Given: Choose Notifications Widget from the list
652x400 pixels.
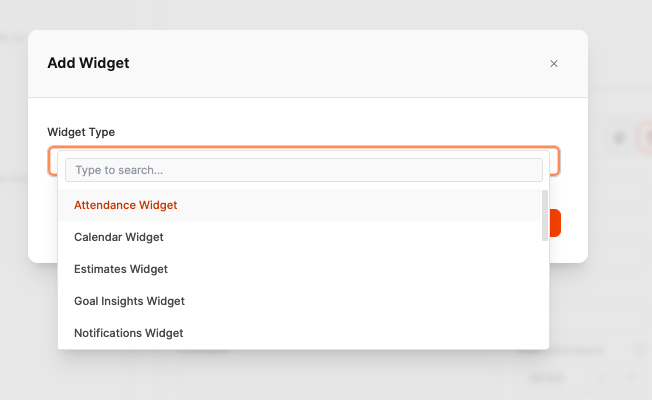Looking at the screenshot, I should (129, 333).
